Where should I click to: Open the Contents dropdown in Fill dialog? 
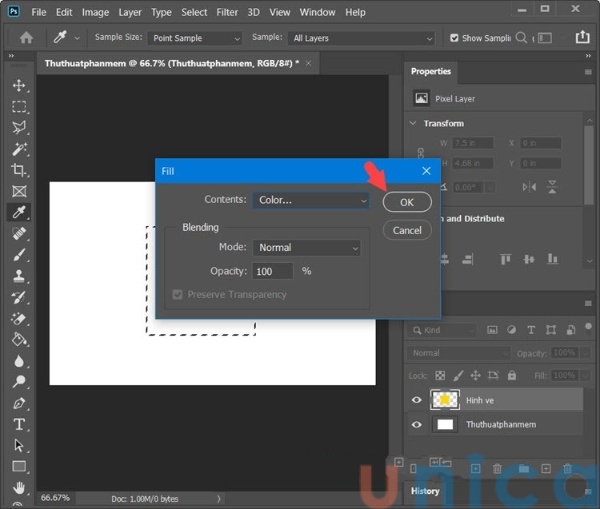(x=311, y=200)
